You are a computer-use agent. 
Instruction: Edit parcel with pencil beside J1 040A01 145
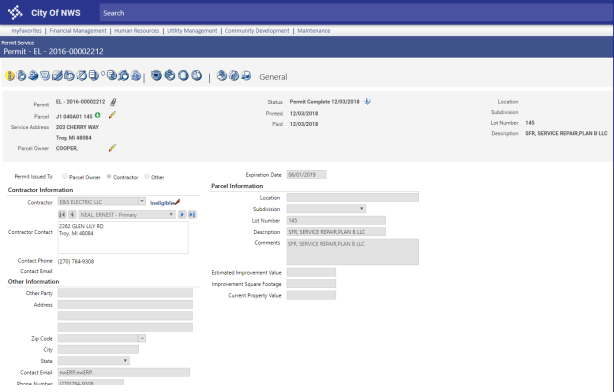point(112,115)
